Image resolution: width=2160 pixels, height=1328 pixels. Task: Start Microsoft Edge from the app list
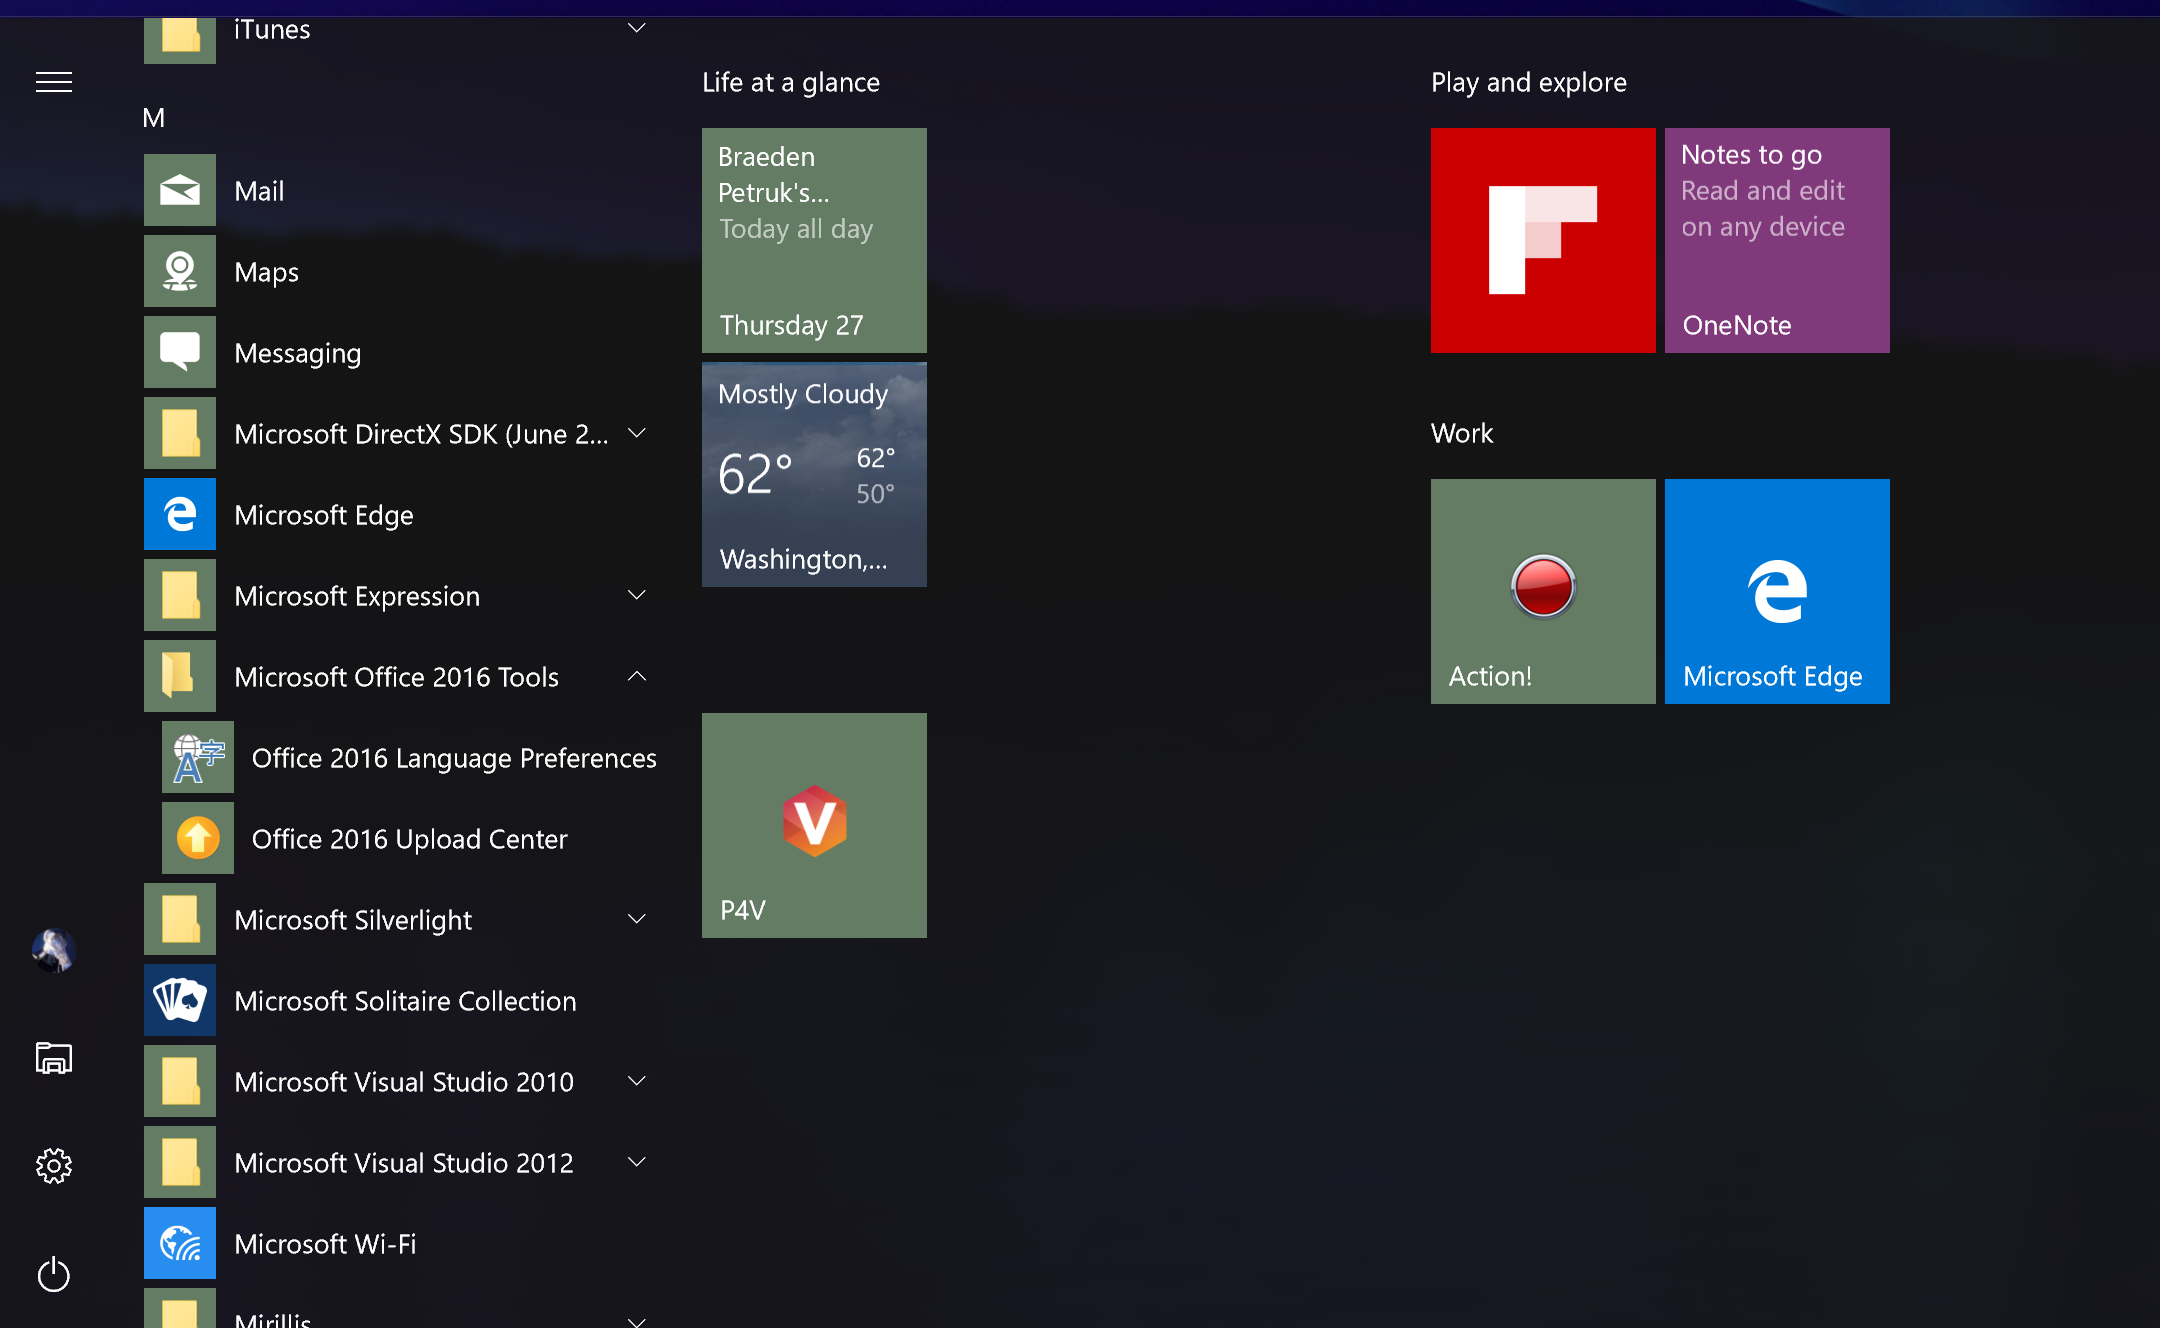[x=323, y=514]
